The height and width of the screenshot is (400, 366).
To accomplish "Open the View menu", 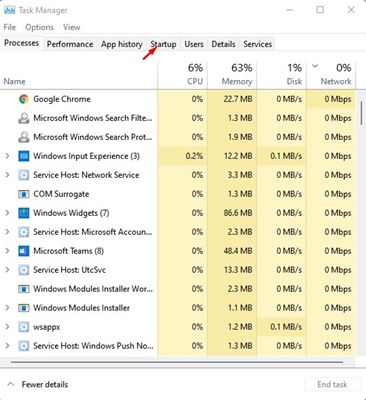I will click(71, 27).
